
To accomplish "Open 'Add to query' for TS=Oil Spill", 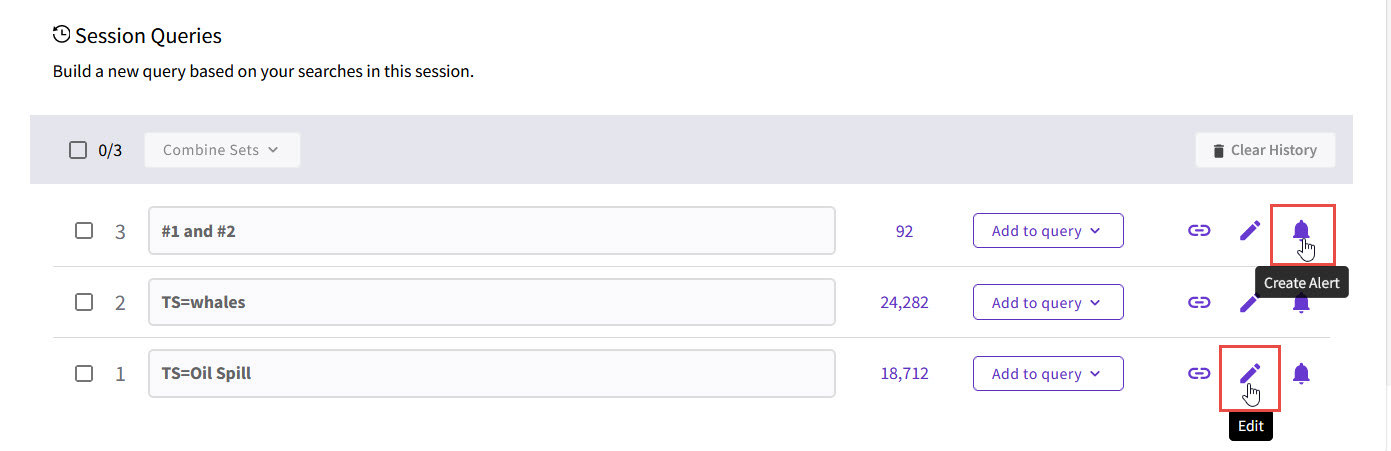I will pyautogui.click(x=1047, y=374).
